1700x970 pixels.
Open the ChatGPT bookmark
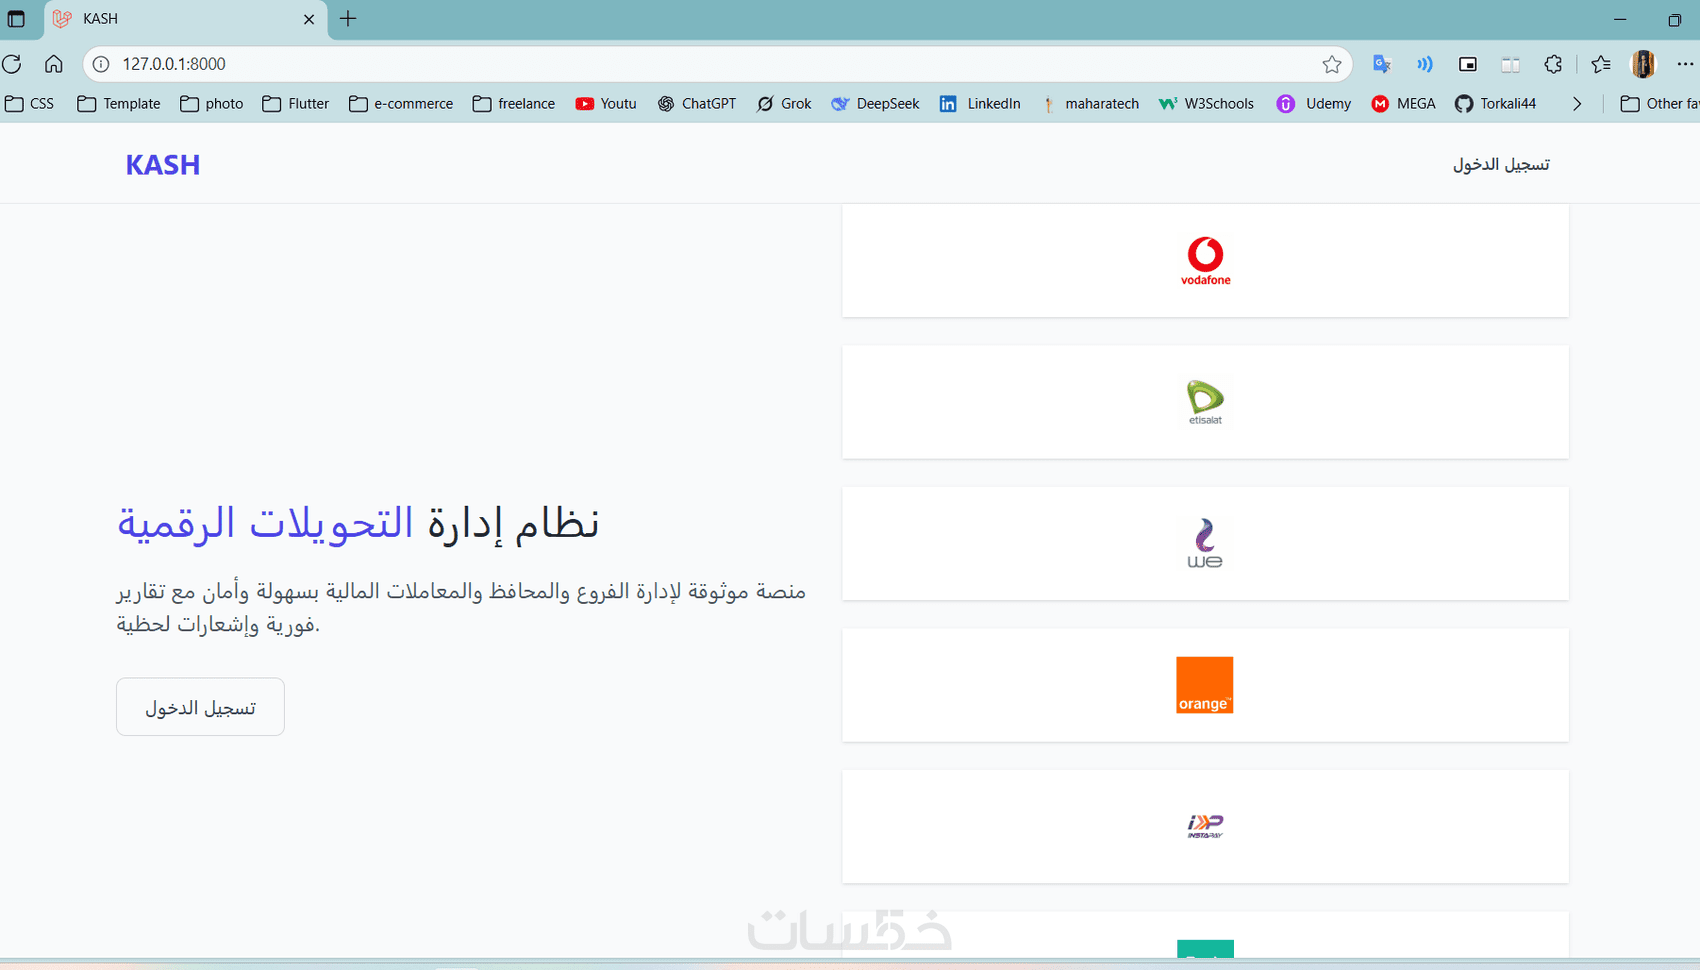pyautogui.click(x=697, y=104)
